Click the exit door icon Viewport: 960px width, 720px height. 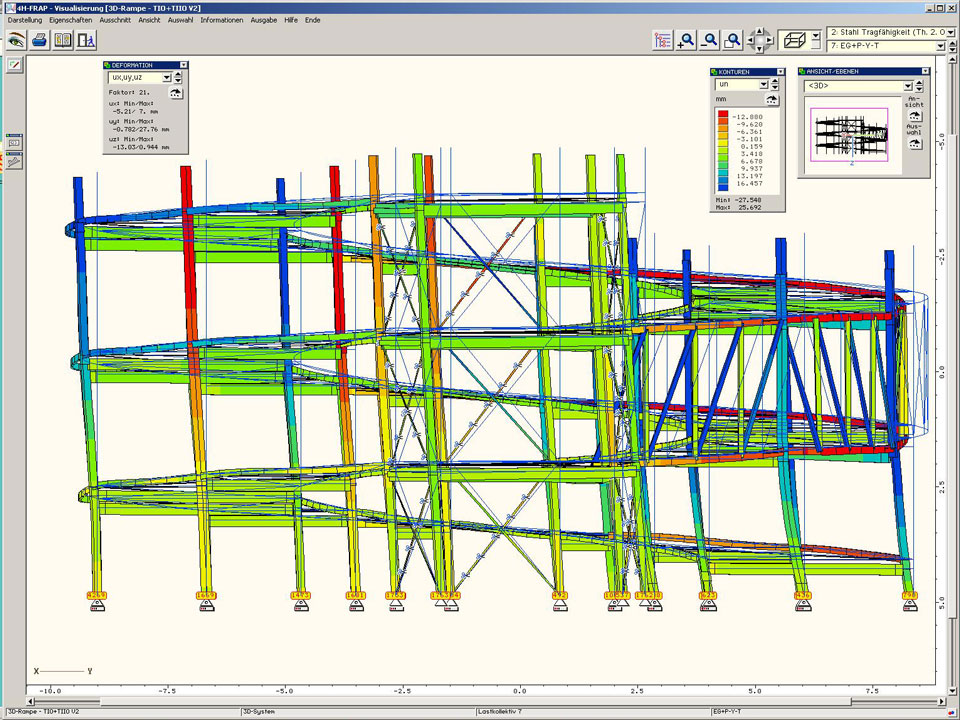point(88,41)
